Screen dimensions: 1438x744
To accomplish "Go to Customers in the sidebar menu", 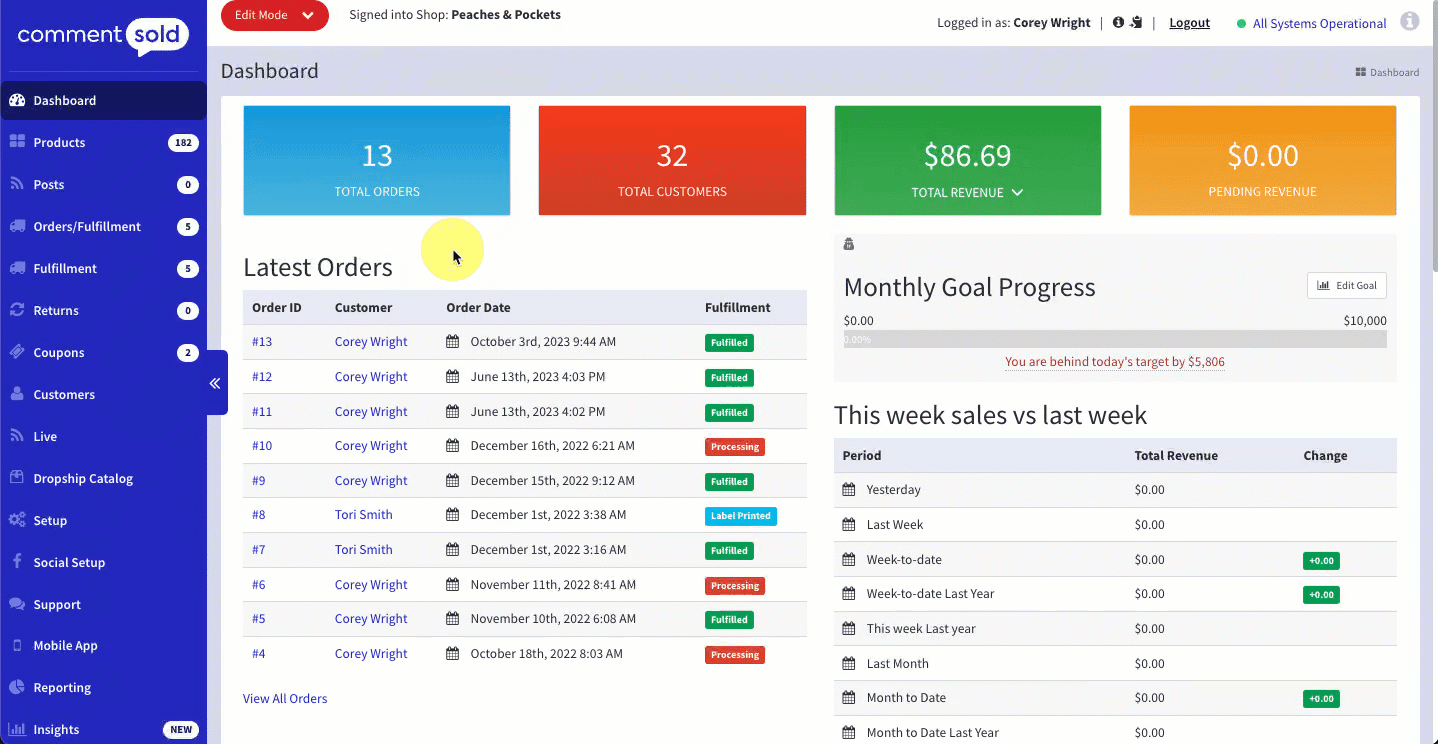I will pyautogui.click(x=64, y=394).
